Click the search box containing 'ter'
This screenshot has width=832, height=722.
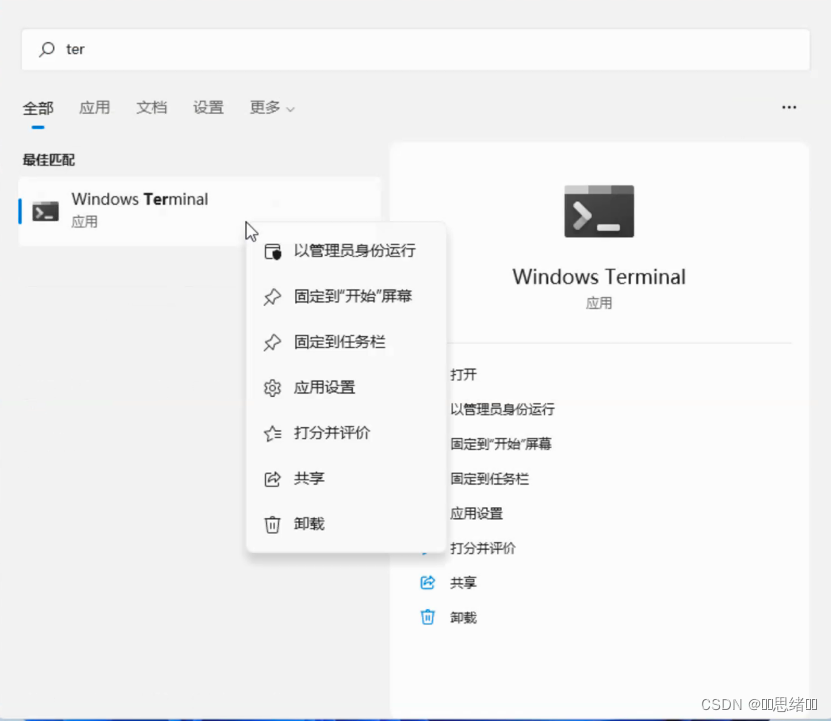(x=415, y=49)
